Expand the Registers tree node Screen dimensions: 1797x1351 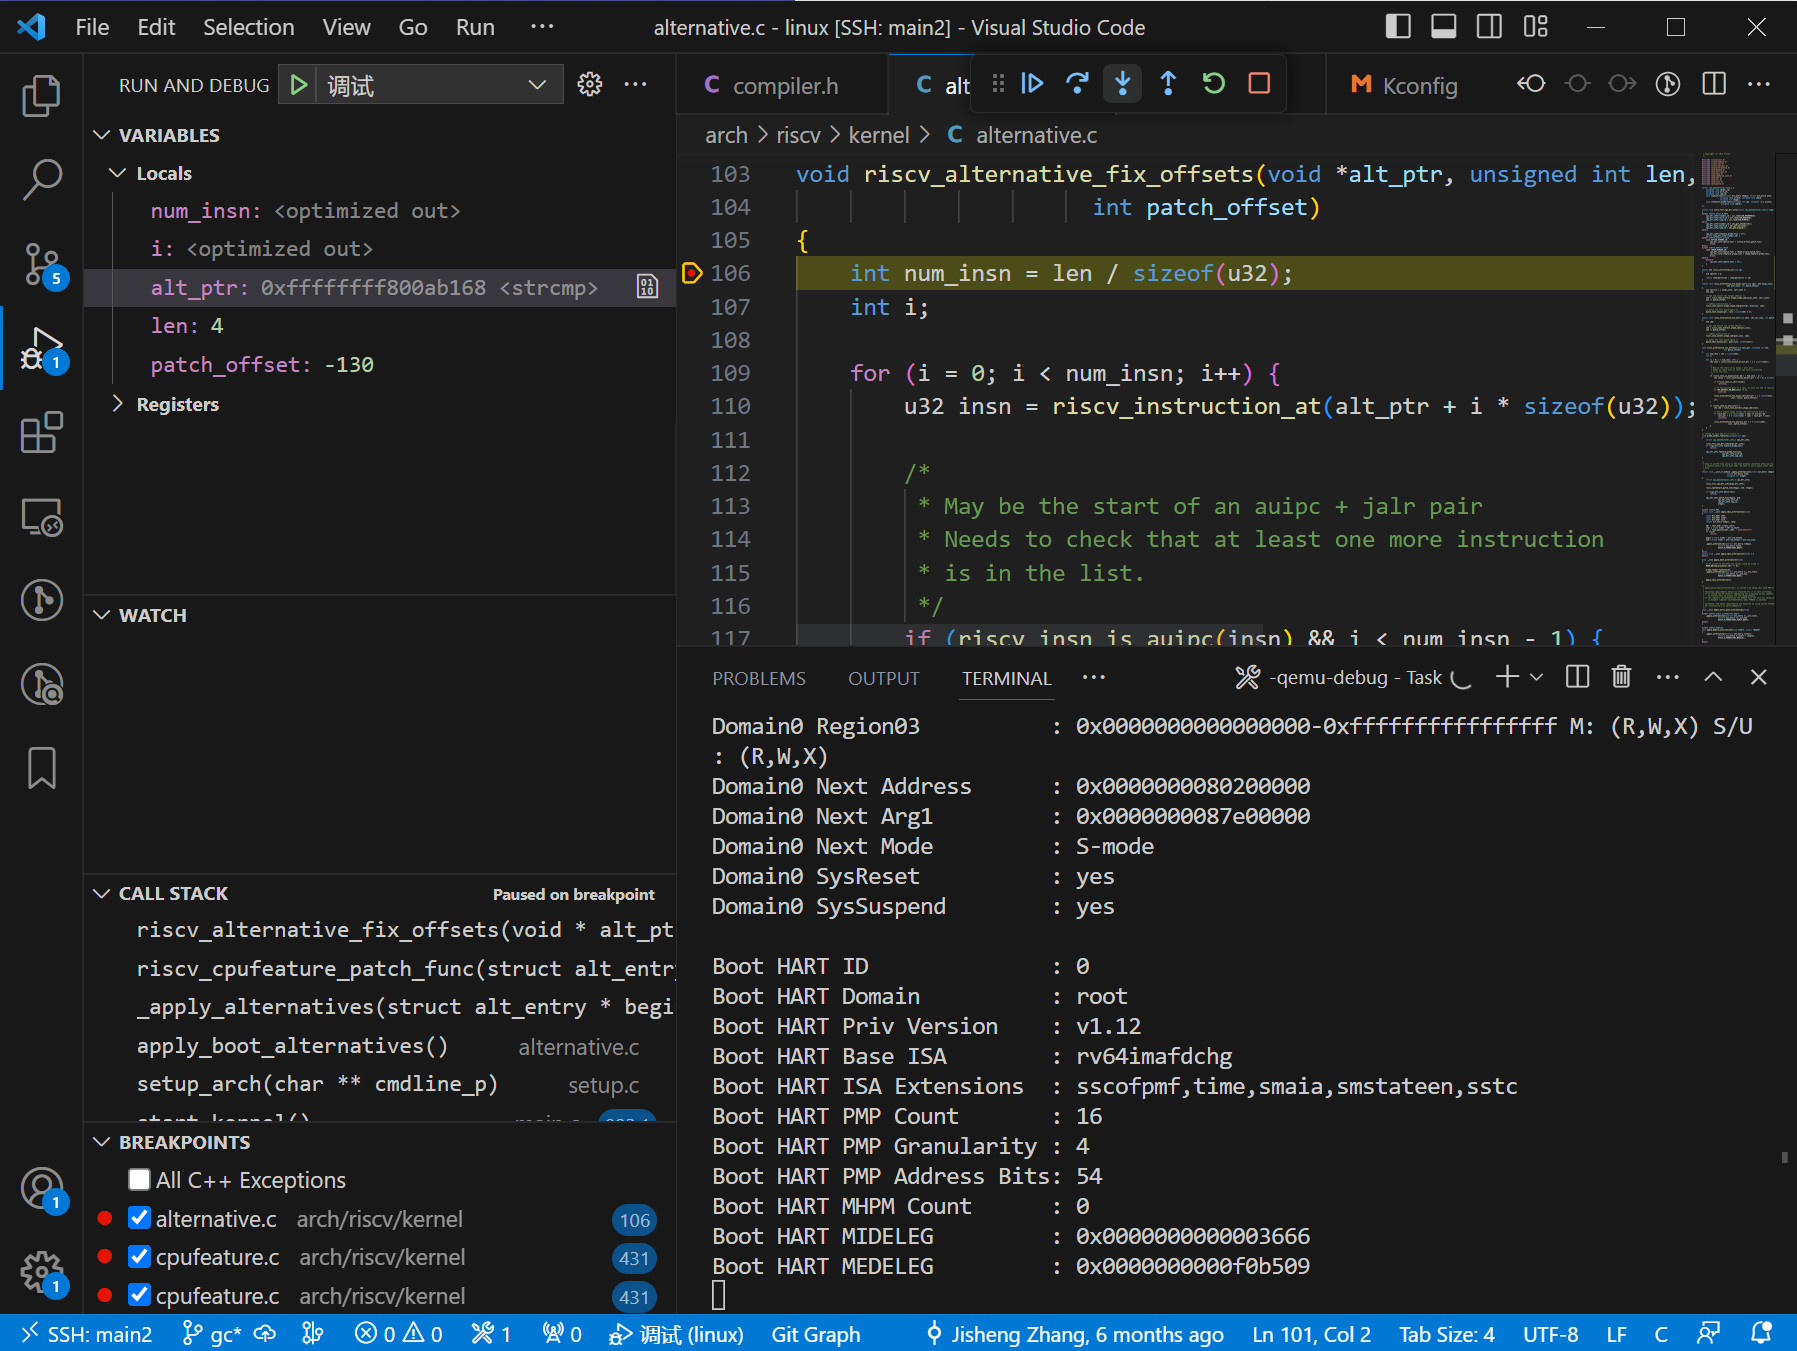[x=118, y=404]
